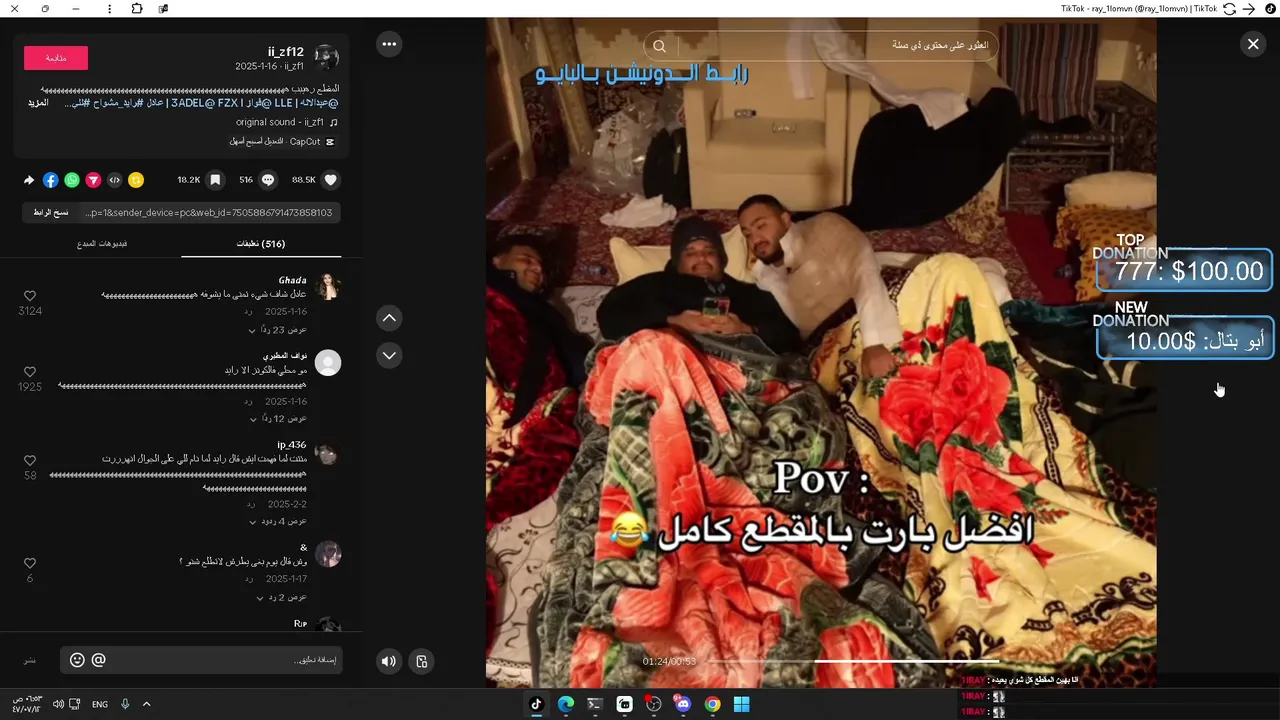Open the CapCut icon link

point(330,142)
